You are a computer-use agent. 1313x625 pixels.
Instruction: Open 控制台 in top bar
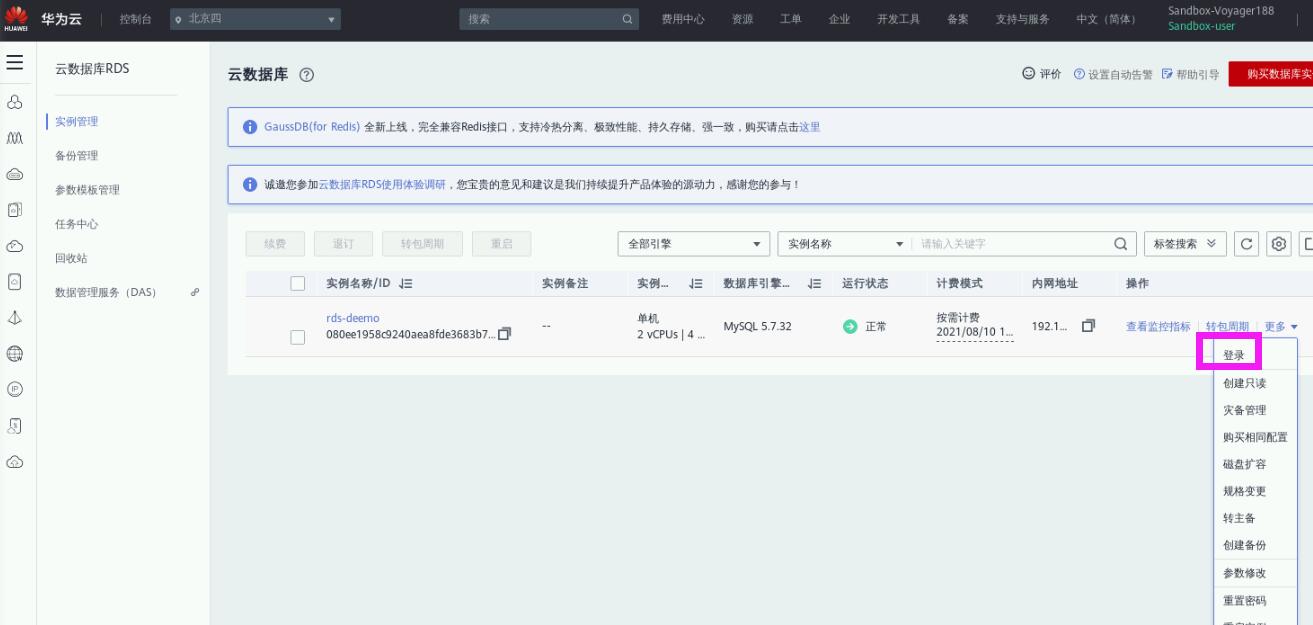136,19
